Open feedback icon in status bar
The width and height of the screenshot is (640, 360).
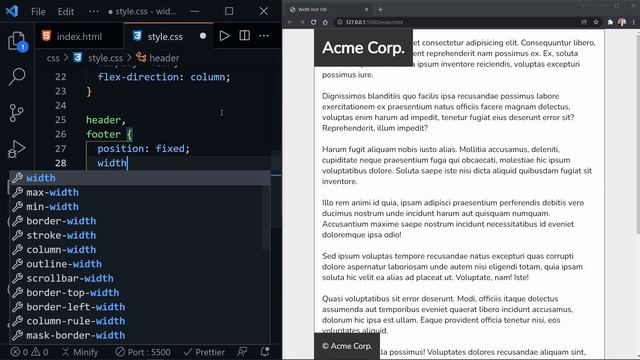coord(242,351)
